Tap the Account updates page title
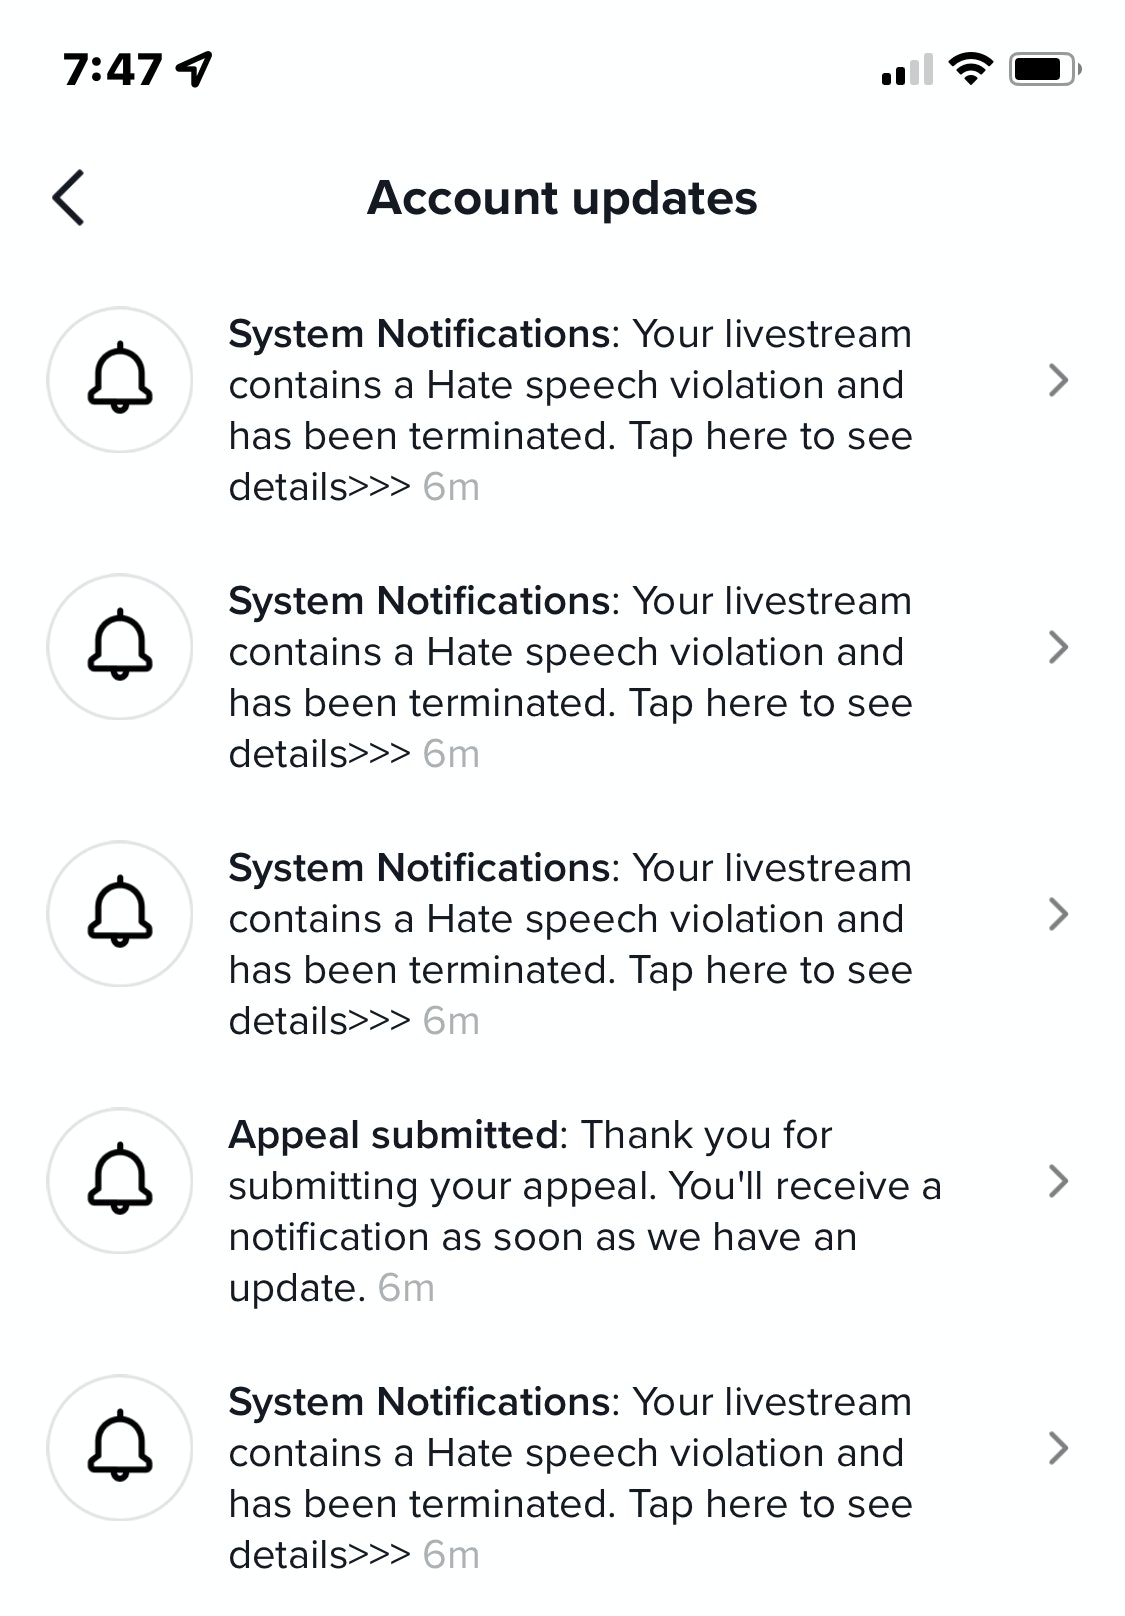The height and width of the screenshot is (1616, 1125). point(562,198)
